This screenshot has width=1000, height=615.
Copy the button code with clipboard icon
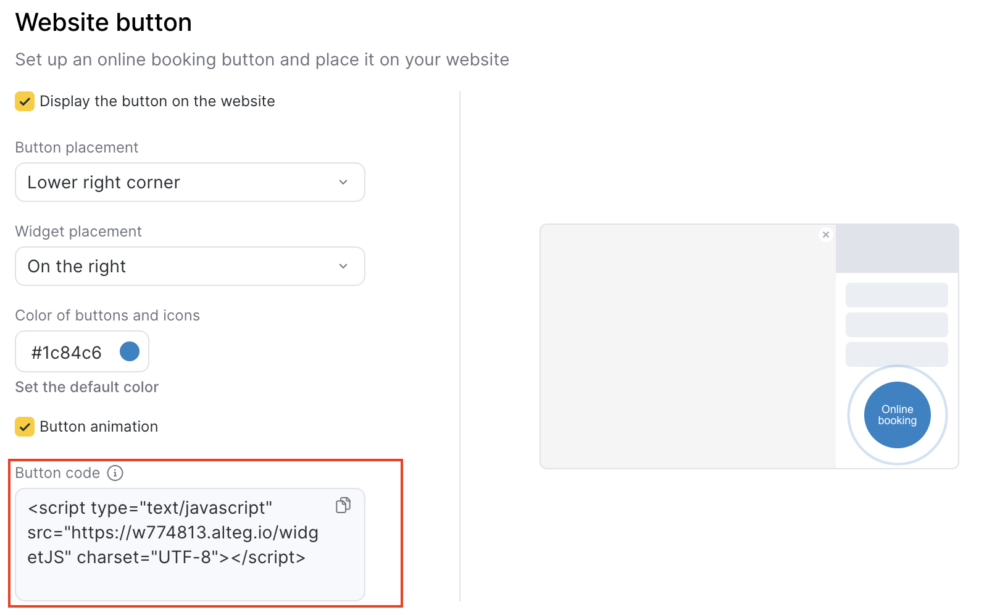point(343,505)
